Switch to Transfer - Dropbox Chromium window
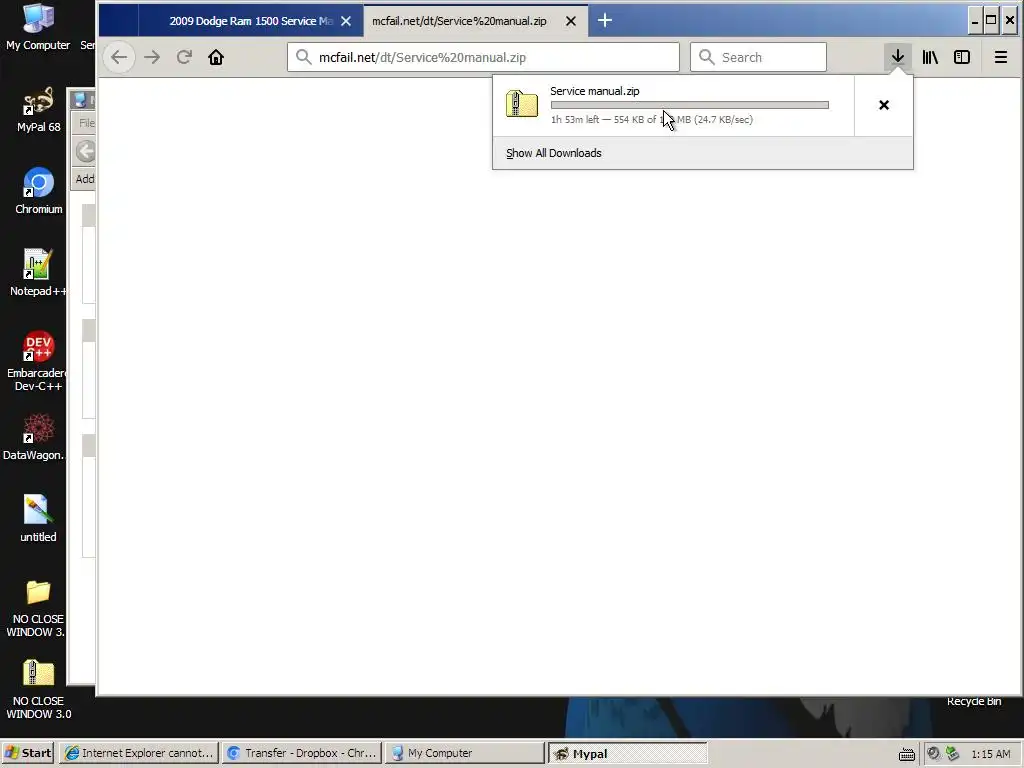1024x768 pixels. (x=302, y=753)
